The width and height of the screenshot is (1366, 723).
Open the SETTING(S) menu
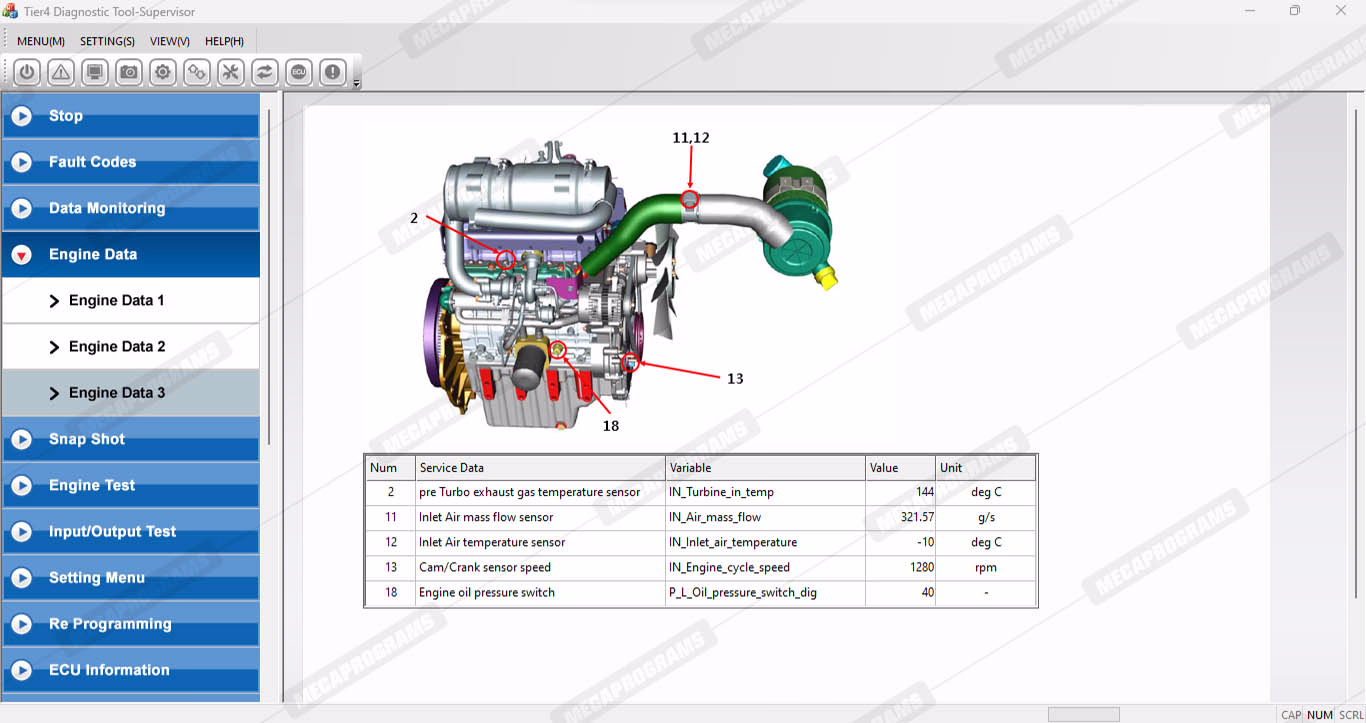point(107,41)
